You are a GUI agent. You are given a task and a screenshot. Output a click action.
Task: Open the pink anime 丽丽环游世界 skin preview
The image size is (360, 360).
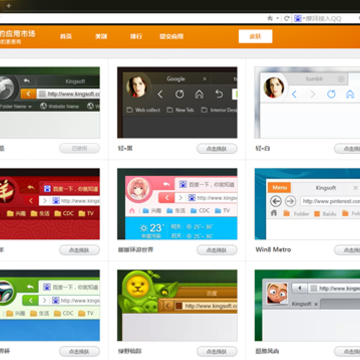click(x=177, y=204)
